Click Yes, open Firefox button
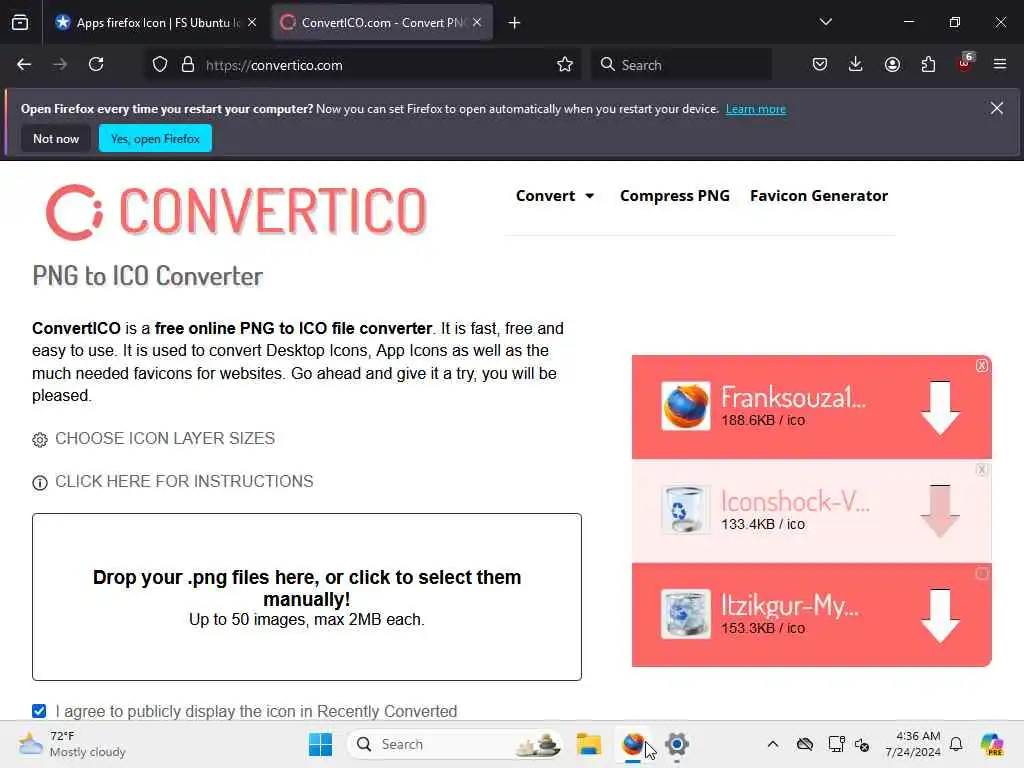The width and height of the screenshot is (1024, 768). pos(155,138)
